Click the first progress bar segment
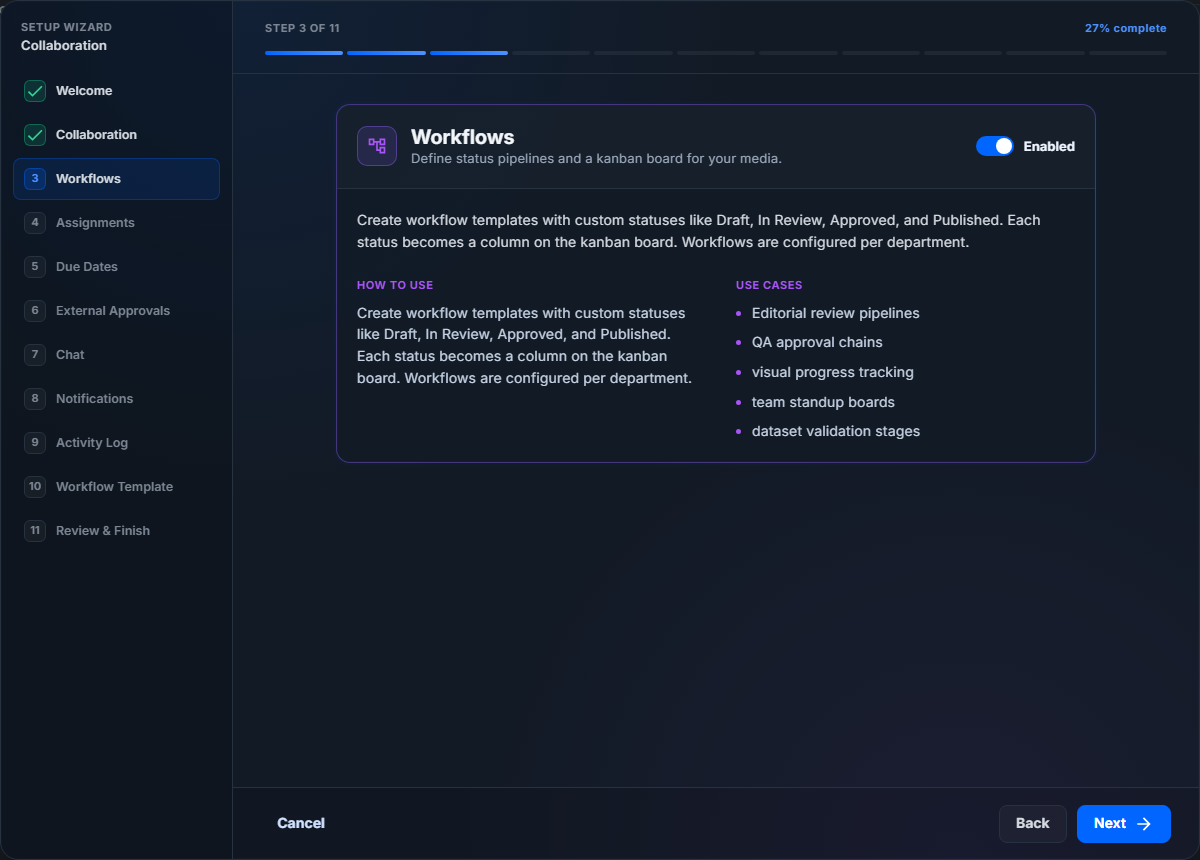Screen dimensions: 1200x860 (304, 52)
